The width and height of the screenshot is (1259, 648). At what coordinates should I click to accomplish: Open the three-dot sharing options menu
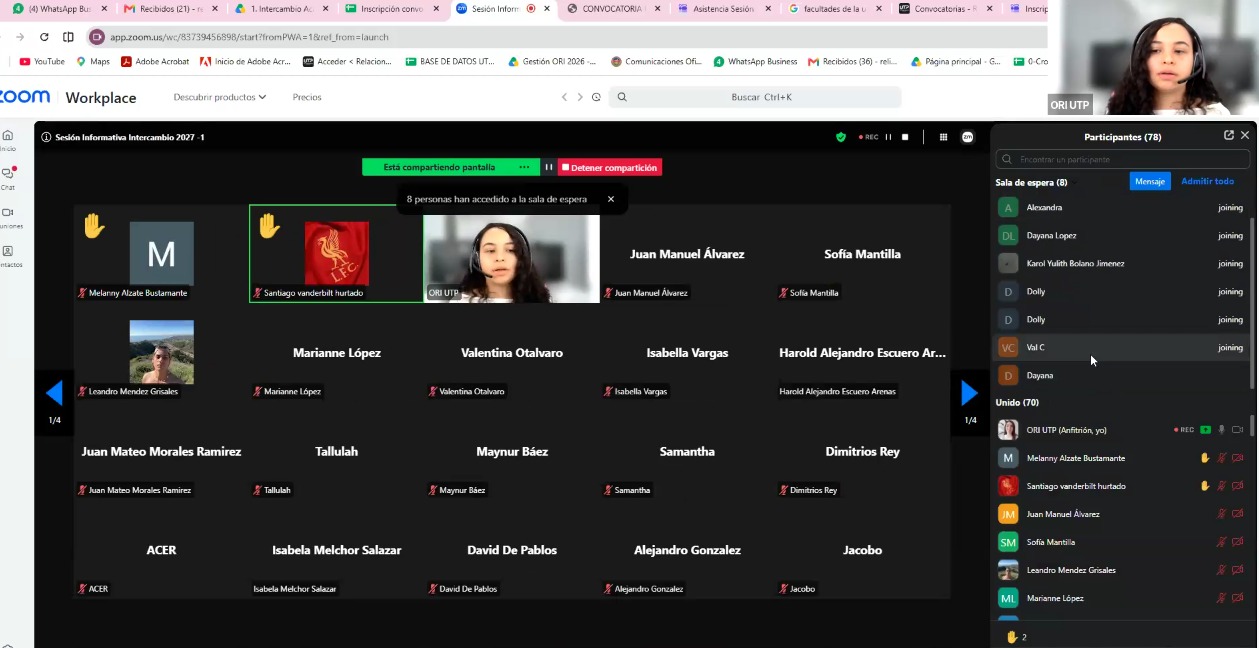click(x=524, y=167)
